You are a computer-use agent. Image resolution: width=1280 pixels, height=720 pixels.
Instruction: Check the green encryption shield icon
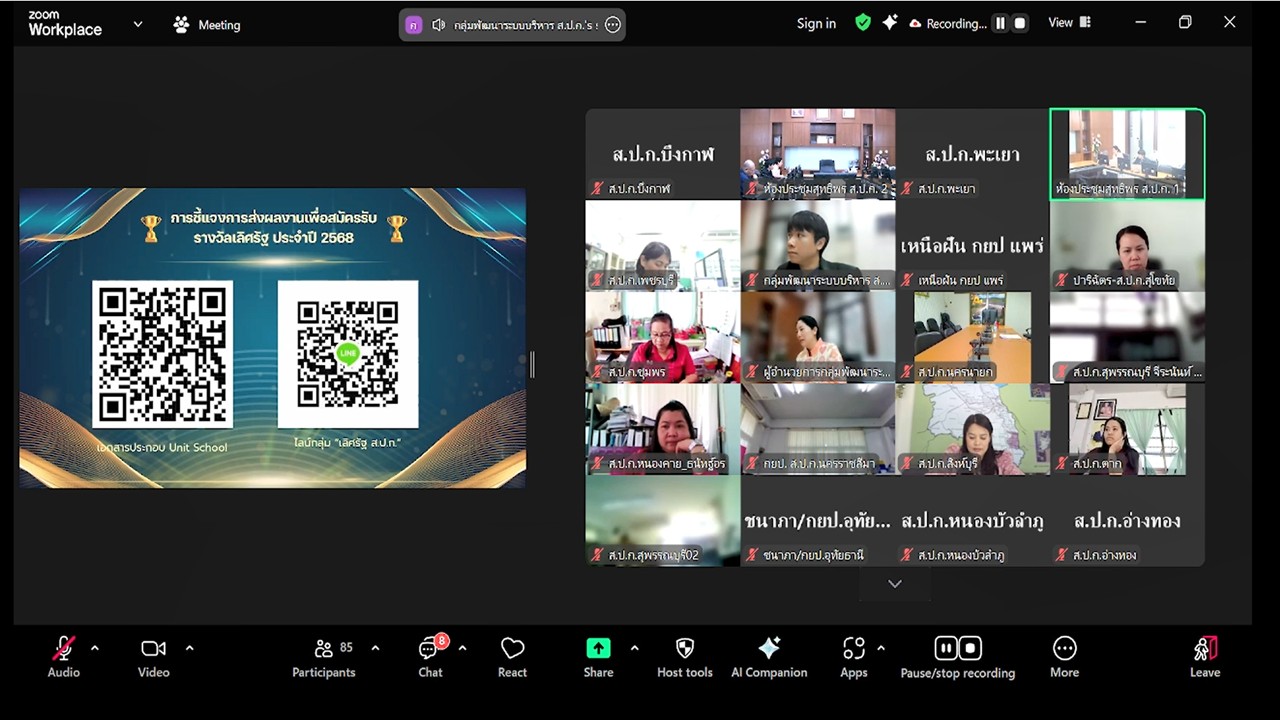click(863, 23)
